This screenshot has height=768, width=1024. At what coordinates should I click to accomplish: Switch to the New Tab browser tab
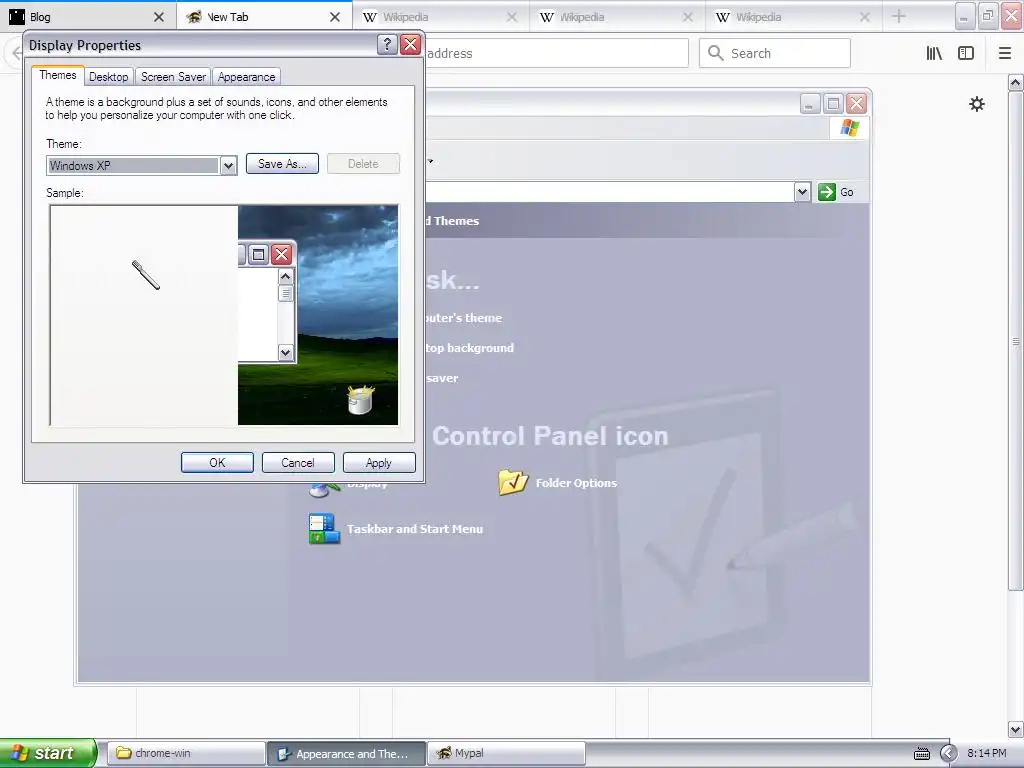pyautogui.click(x=264, y=17)
